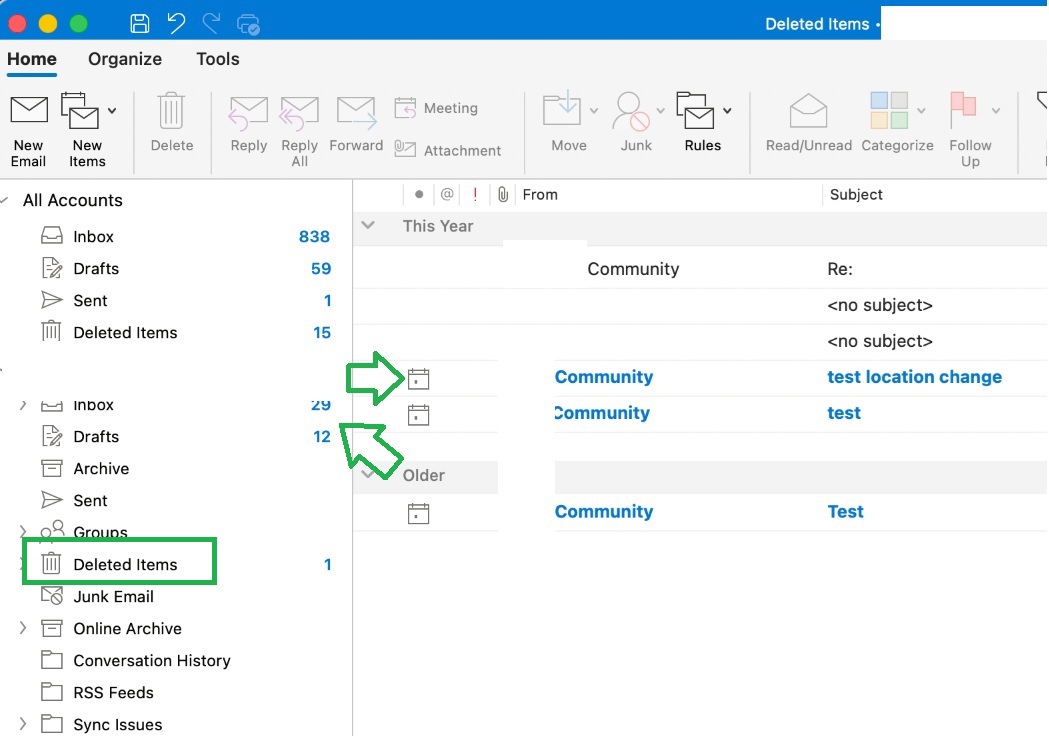The image size is (1049, 744).
Task: Switch to the Organize tab
Action: click(125, 59)
